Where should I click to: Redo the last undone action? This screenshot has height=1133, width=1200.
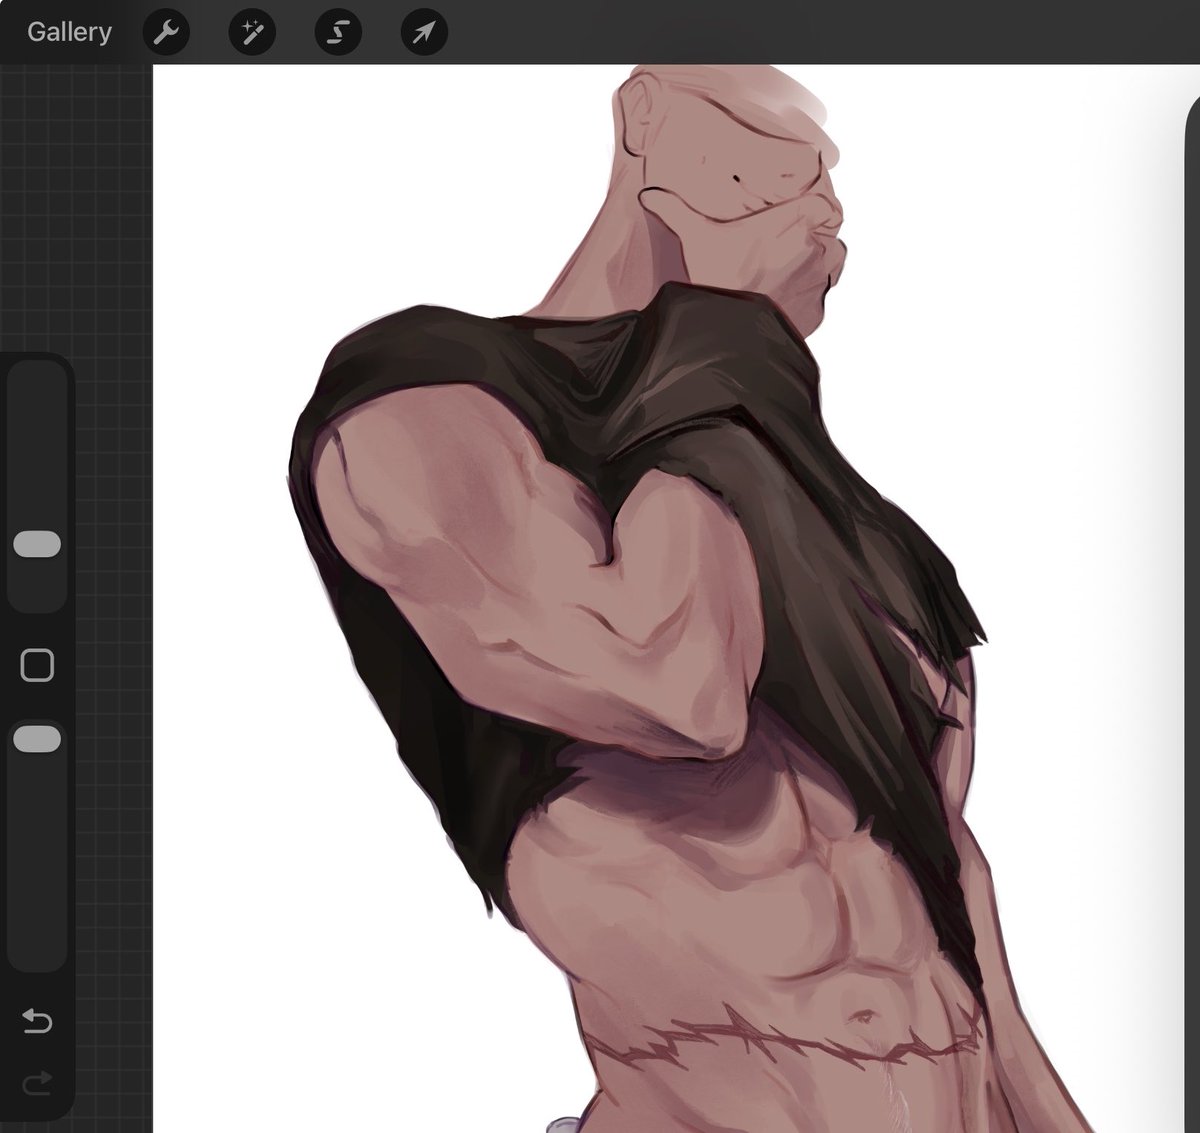click(37, 1082)
